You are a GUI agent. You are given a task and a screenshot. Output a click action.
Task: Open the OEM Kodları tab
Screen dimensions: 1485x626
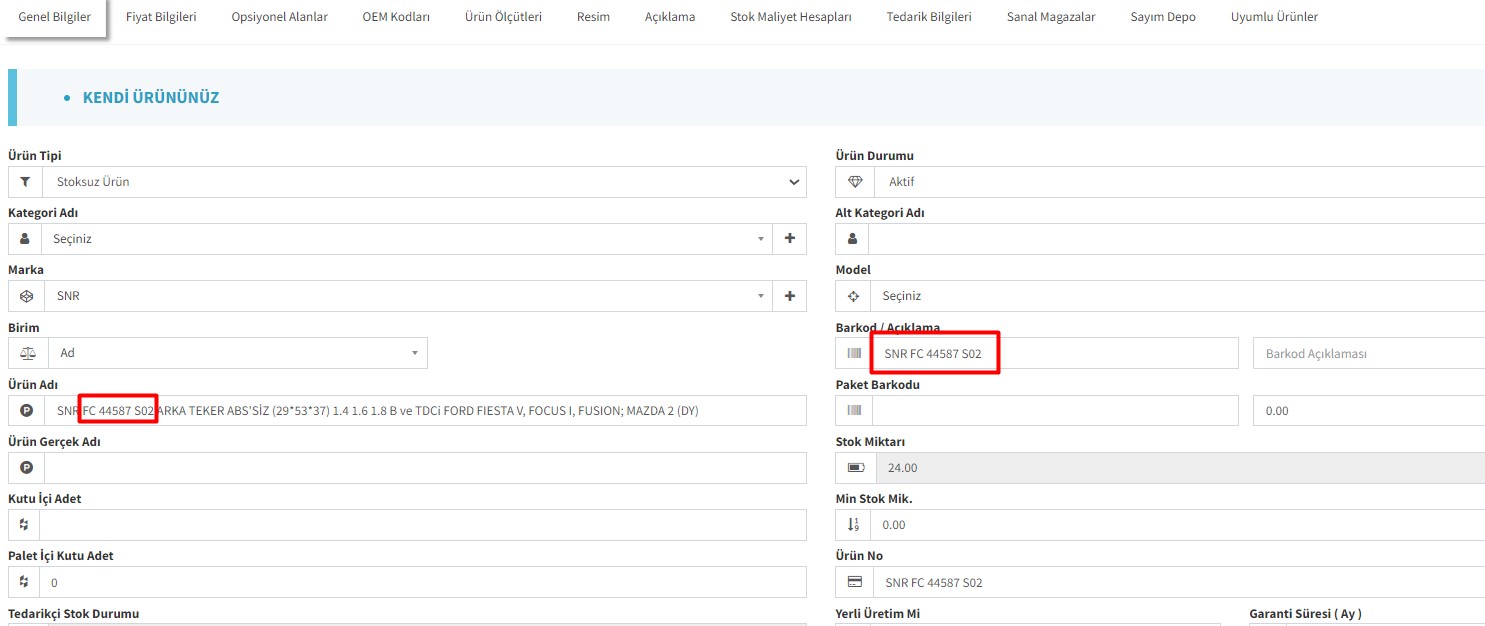[396, 17]
